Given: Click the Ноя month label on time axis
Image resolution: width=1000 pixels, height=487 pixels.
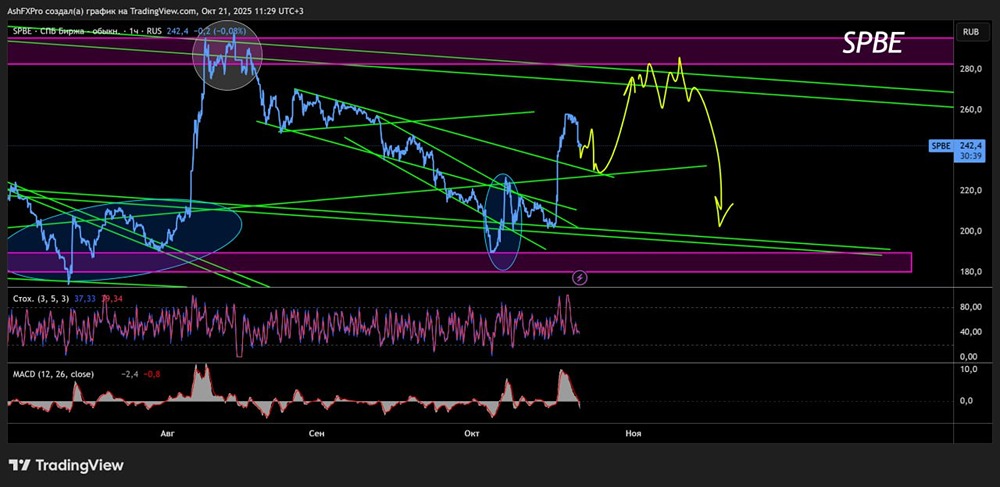Looking at the screenshot, I should (x=633, y=433).
